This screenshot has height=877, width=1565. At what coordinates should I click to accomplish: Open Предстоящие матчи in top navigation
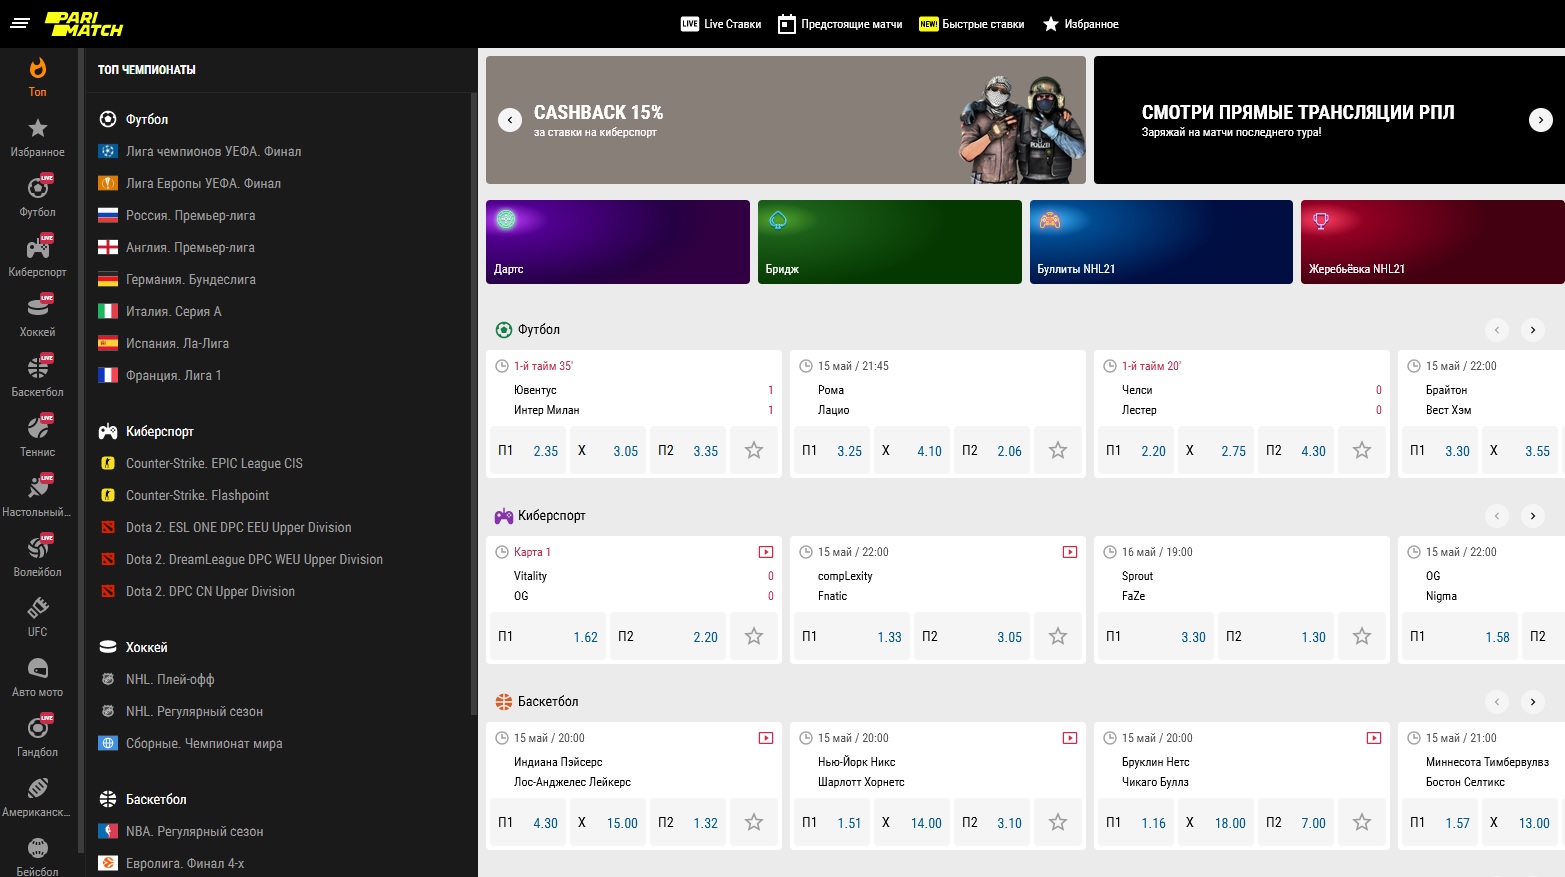click(840, 24)
